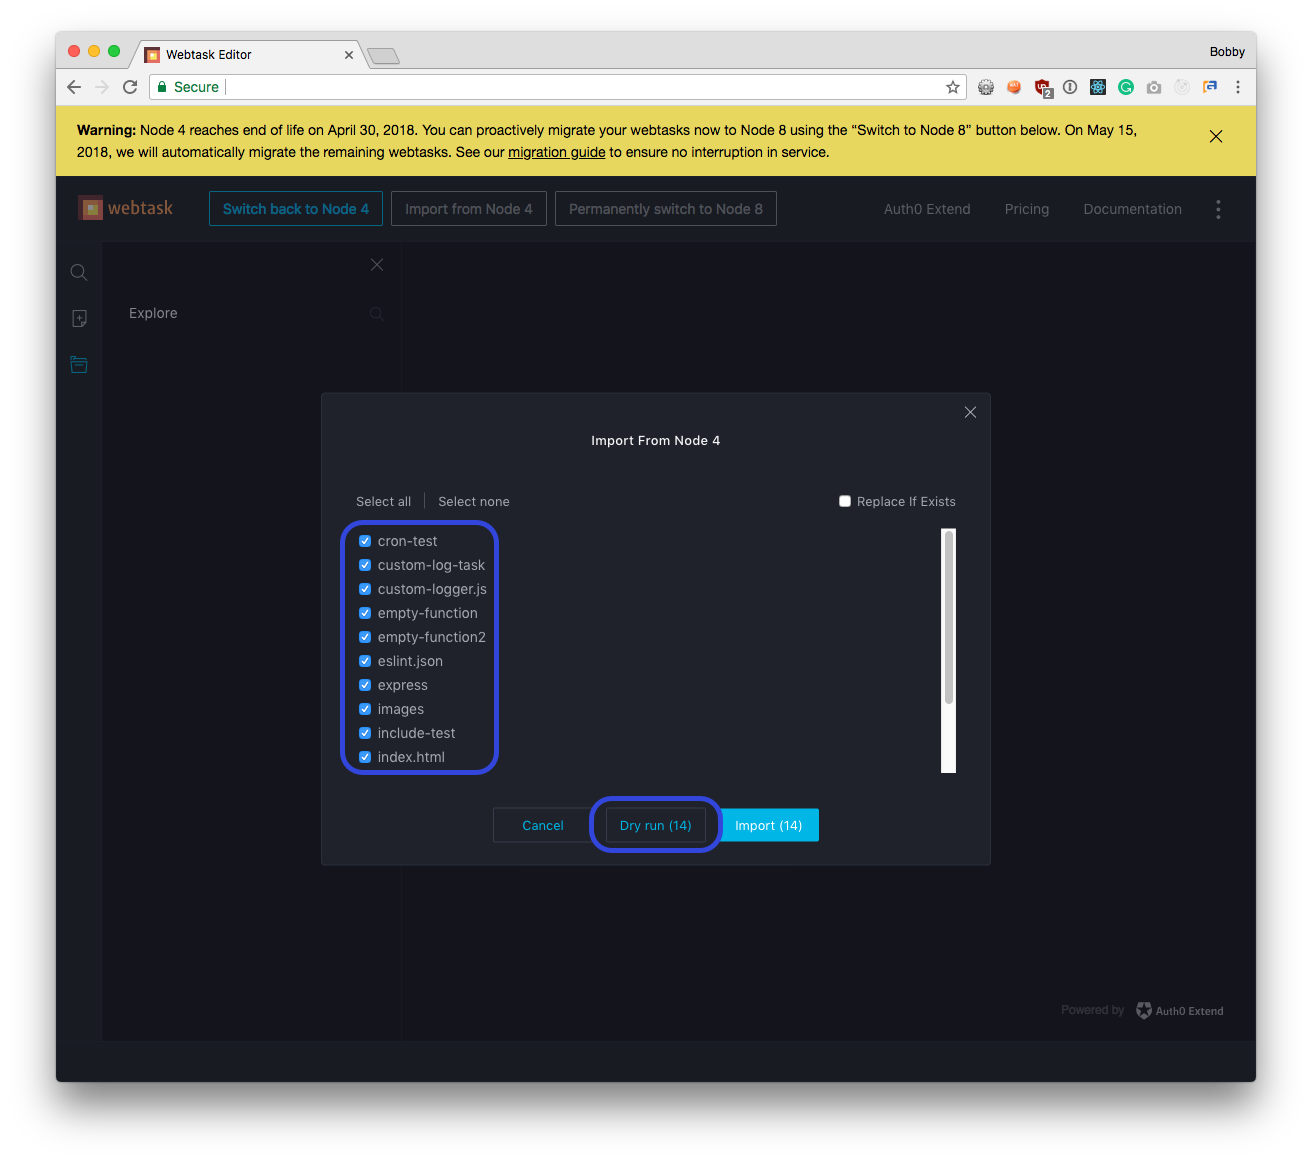Uncheck the express checkbox
Image resolution: width=1312 pixels, height=1162 pixels.
coord(365,685)
